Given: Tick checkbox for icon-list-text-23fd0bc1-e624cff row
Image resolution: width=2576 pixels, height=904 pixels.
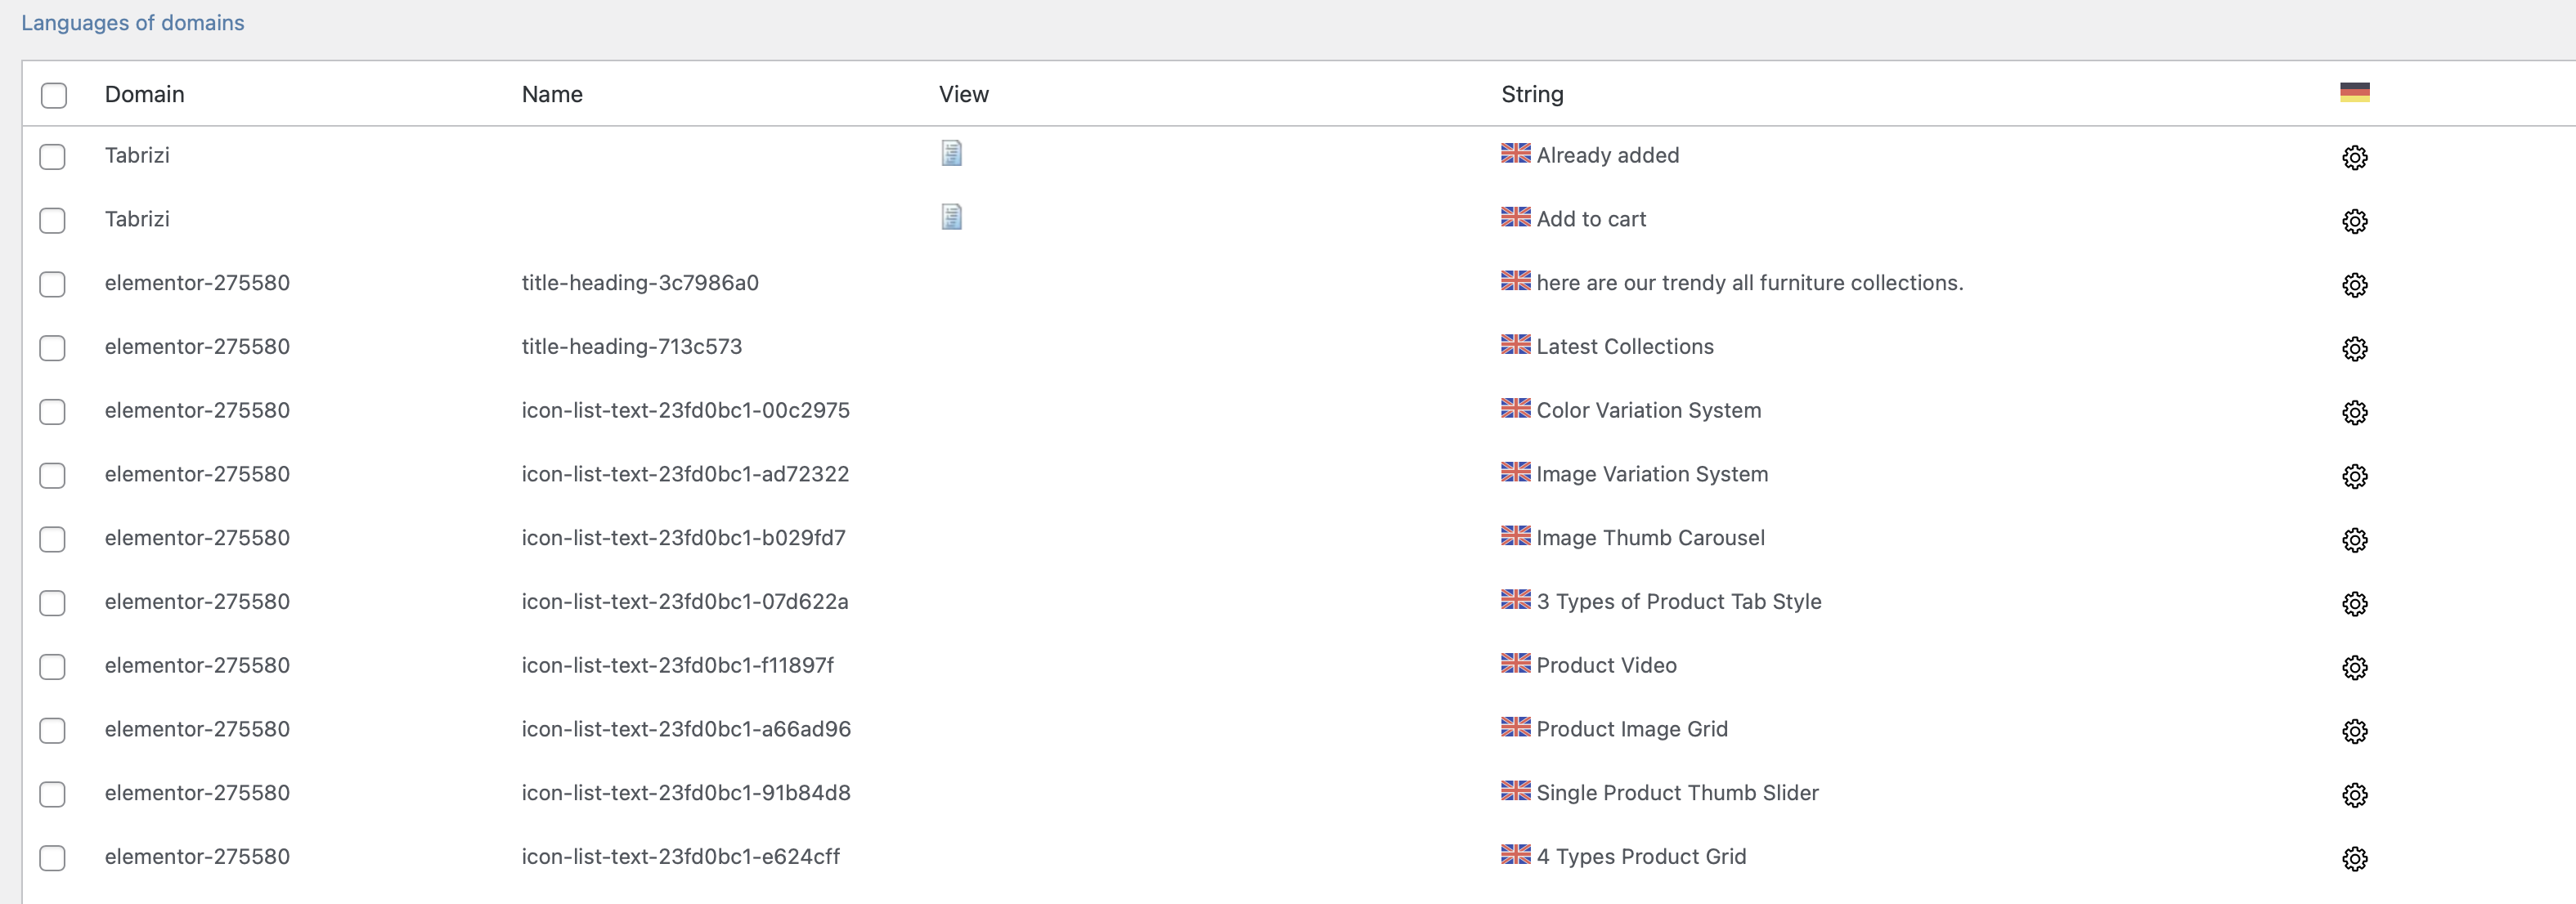Looking at the screenshot, I should (52, 858).
